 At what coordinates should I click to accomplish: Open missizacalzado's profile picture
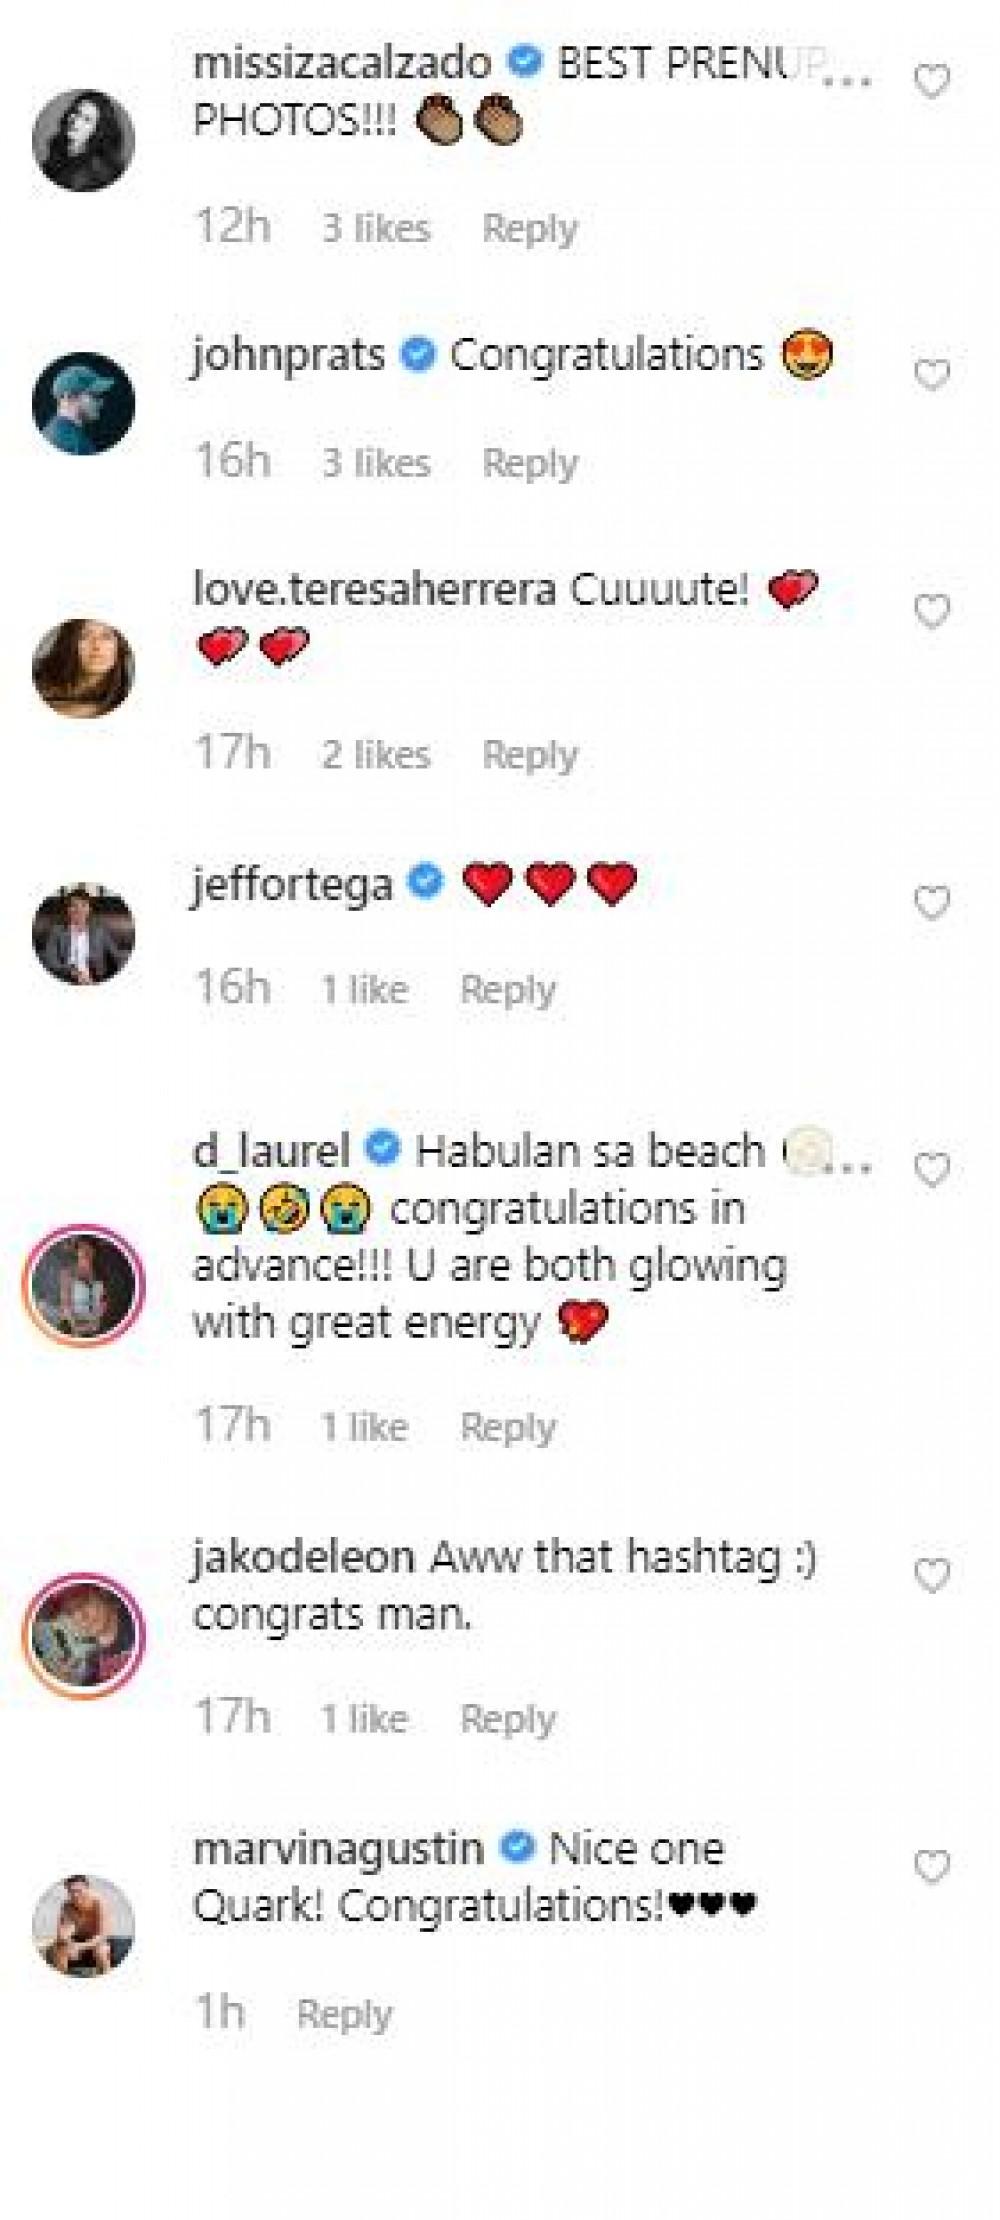tap(83, 139)
